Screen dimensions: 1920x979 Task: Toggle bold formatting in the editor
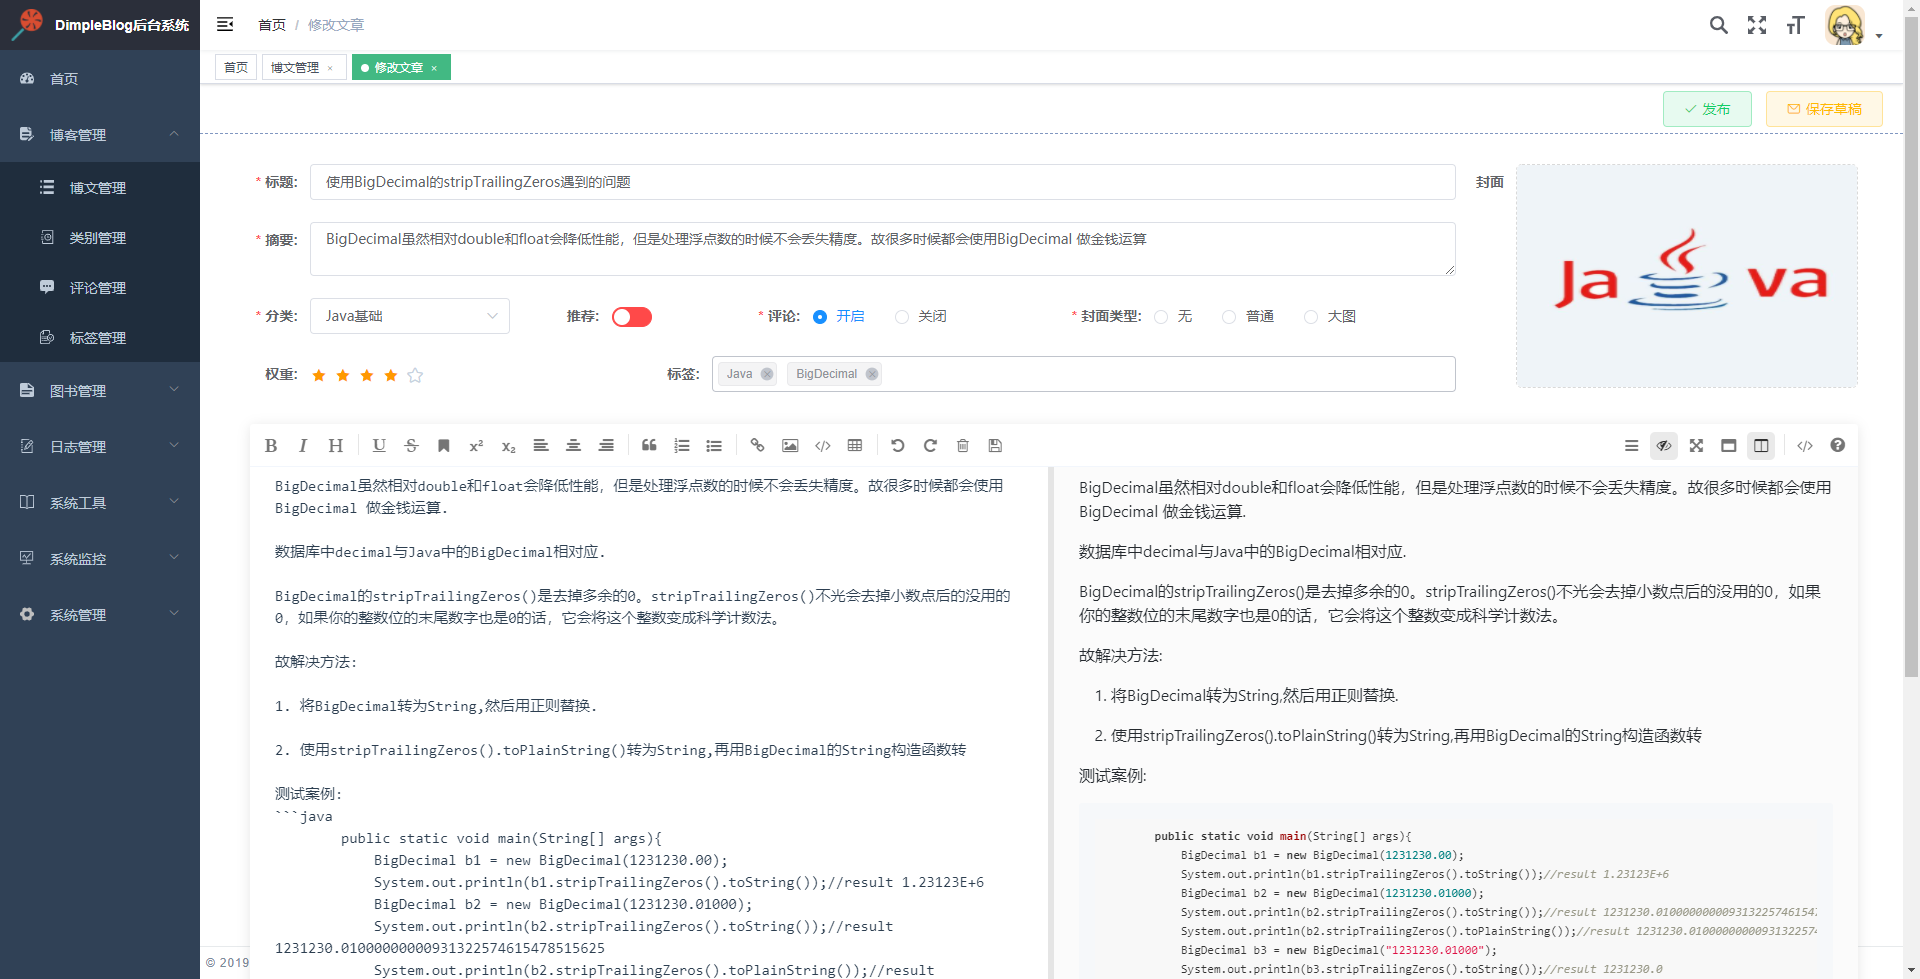271,446
